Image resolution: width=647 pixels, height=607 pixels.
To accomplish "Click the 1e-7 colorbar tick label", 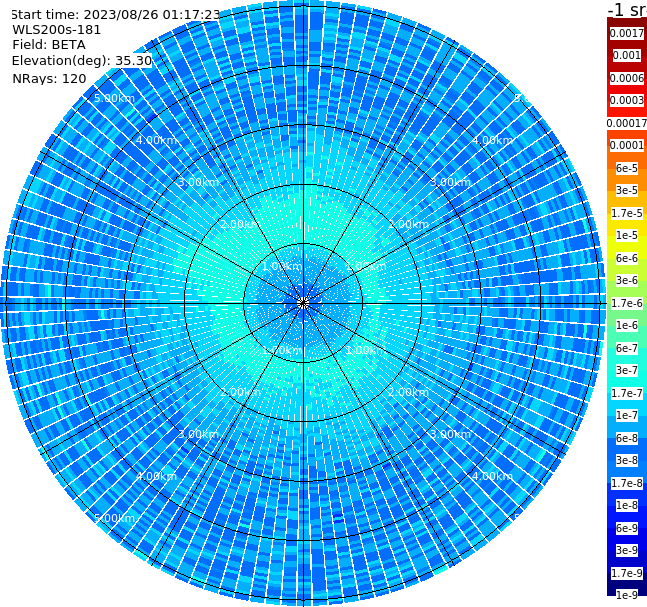I will coord(627,415).
